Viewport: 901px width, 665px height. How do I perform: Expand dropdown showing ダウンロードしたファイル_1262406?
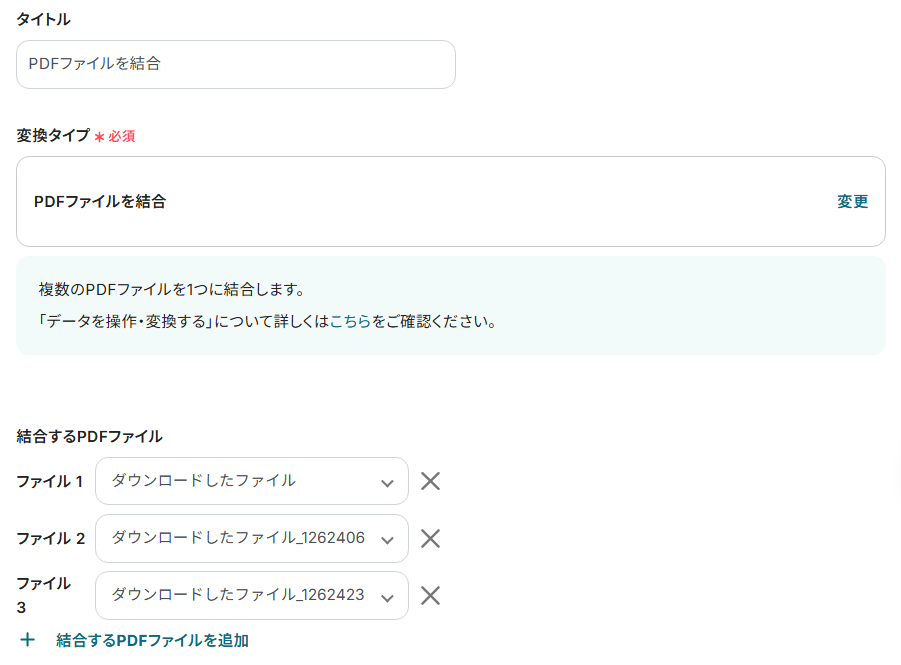240,538
